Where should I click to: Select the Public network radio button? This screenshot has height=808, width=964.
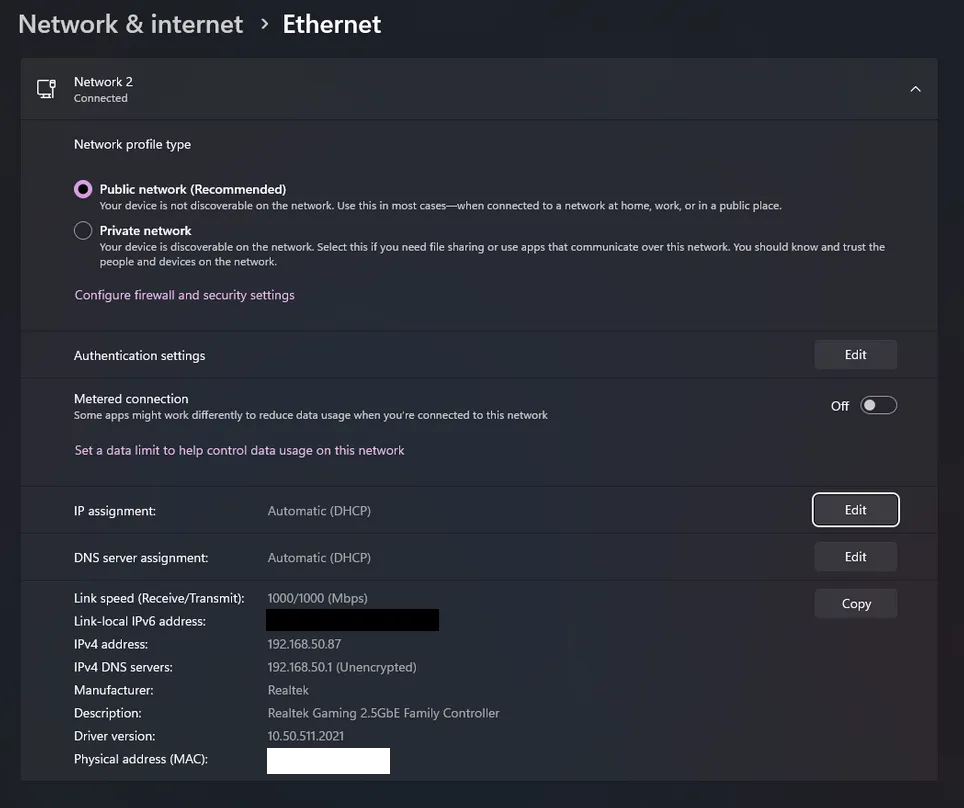pyautogui.click(x=83, y=189)
